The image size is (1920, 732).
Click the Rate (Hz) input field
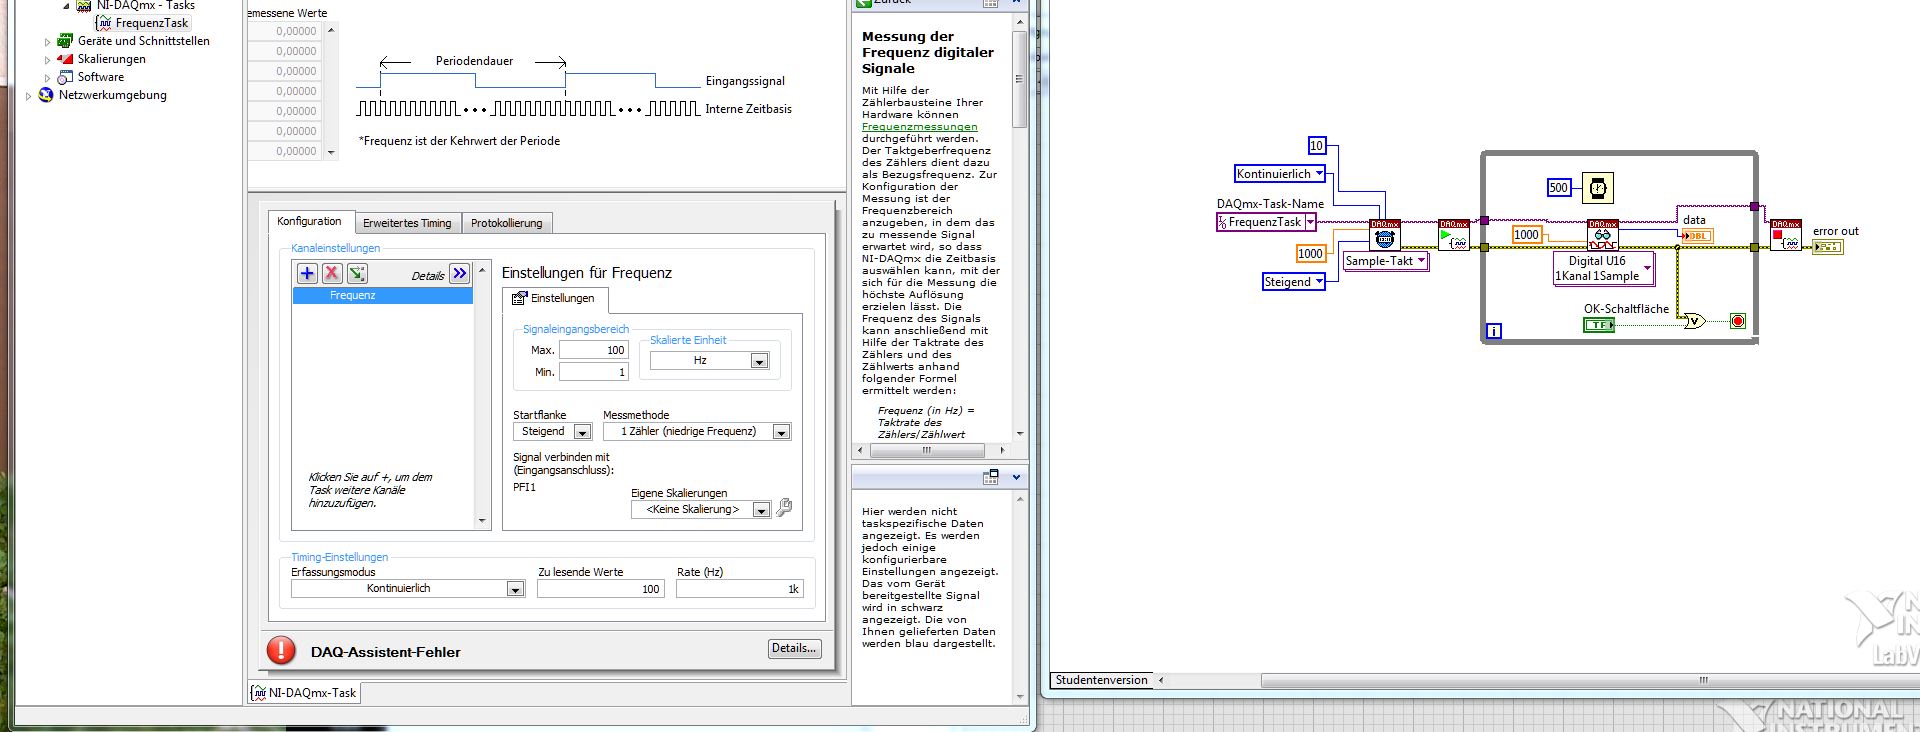click(x=740, y=589)
